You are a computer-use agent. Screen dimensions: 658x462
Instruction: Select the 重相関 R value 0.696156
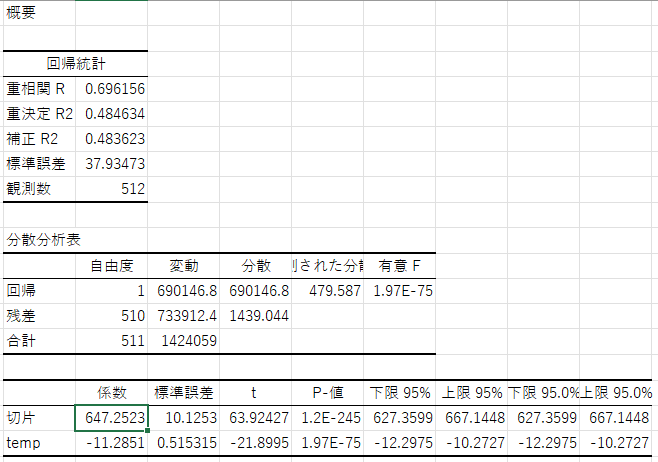114,89
